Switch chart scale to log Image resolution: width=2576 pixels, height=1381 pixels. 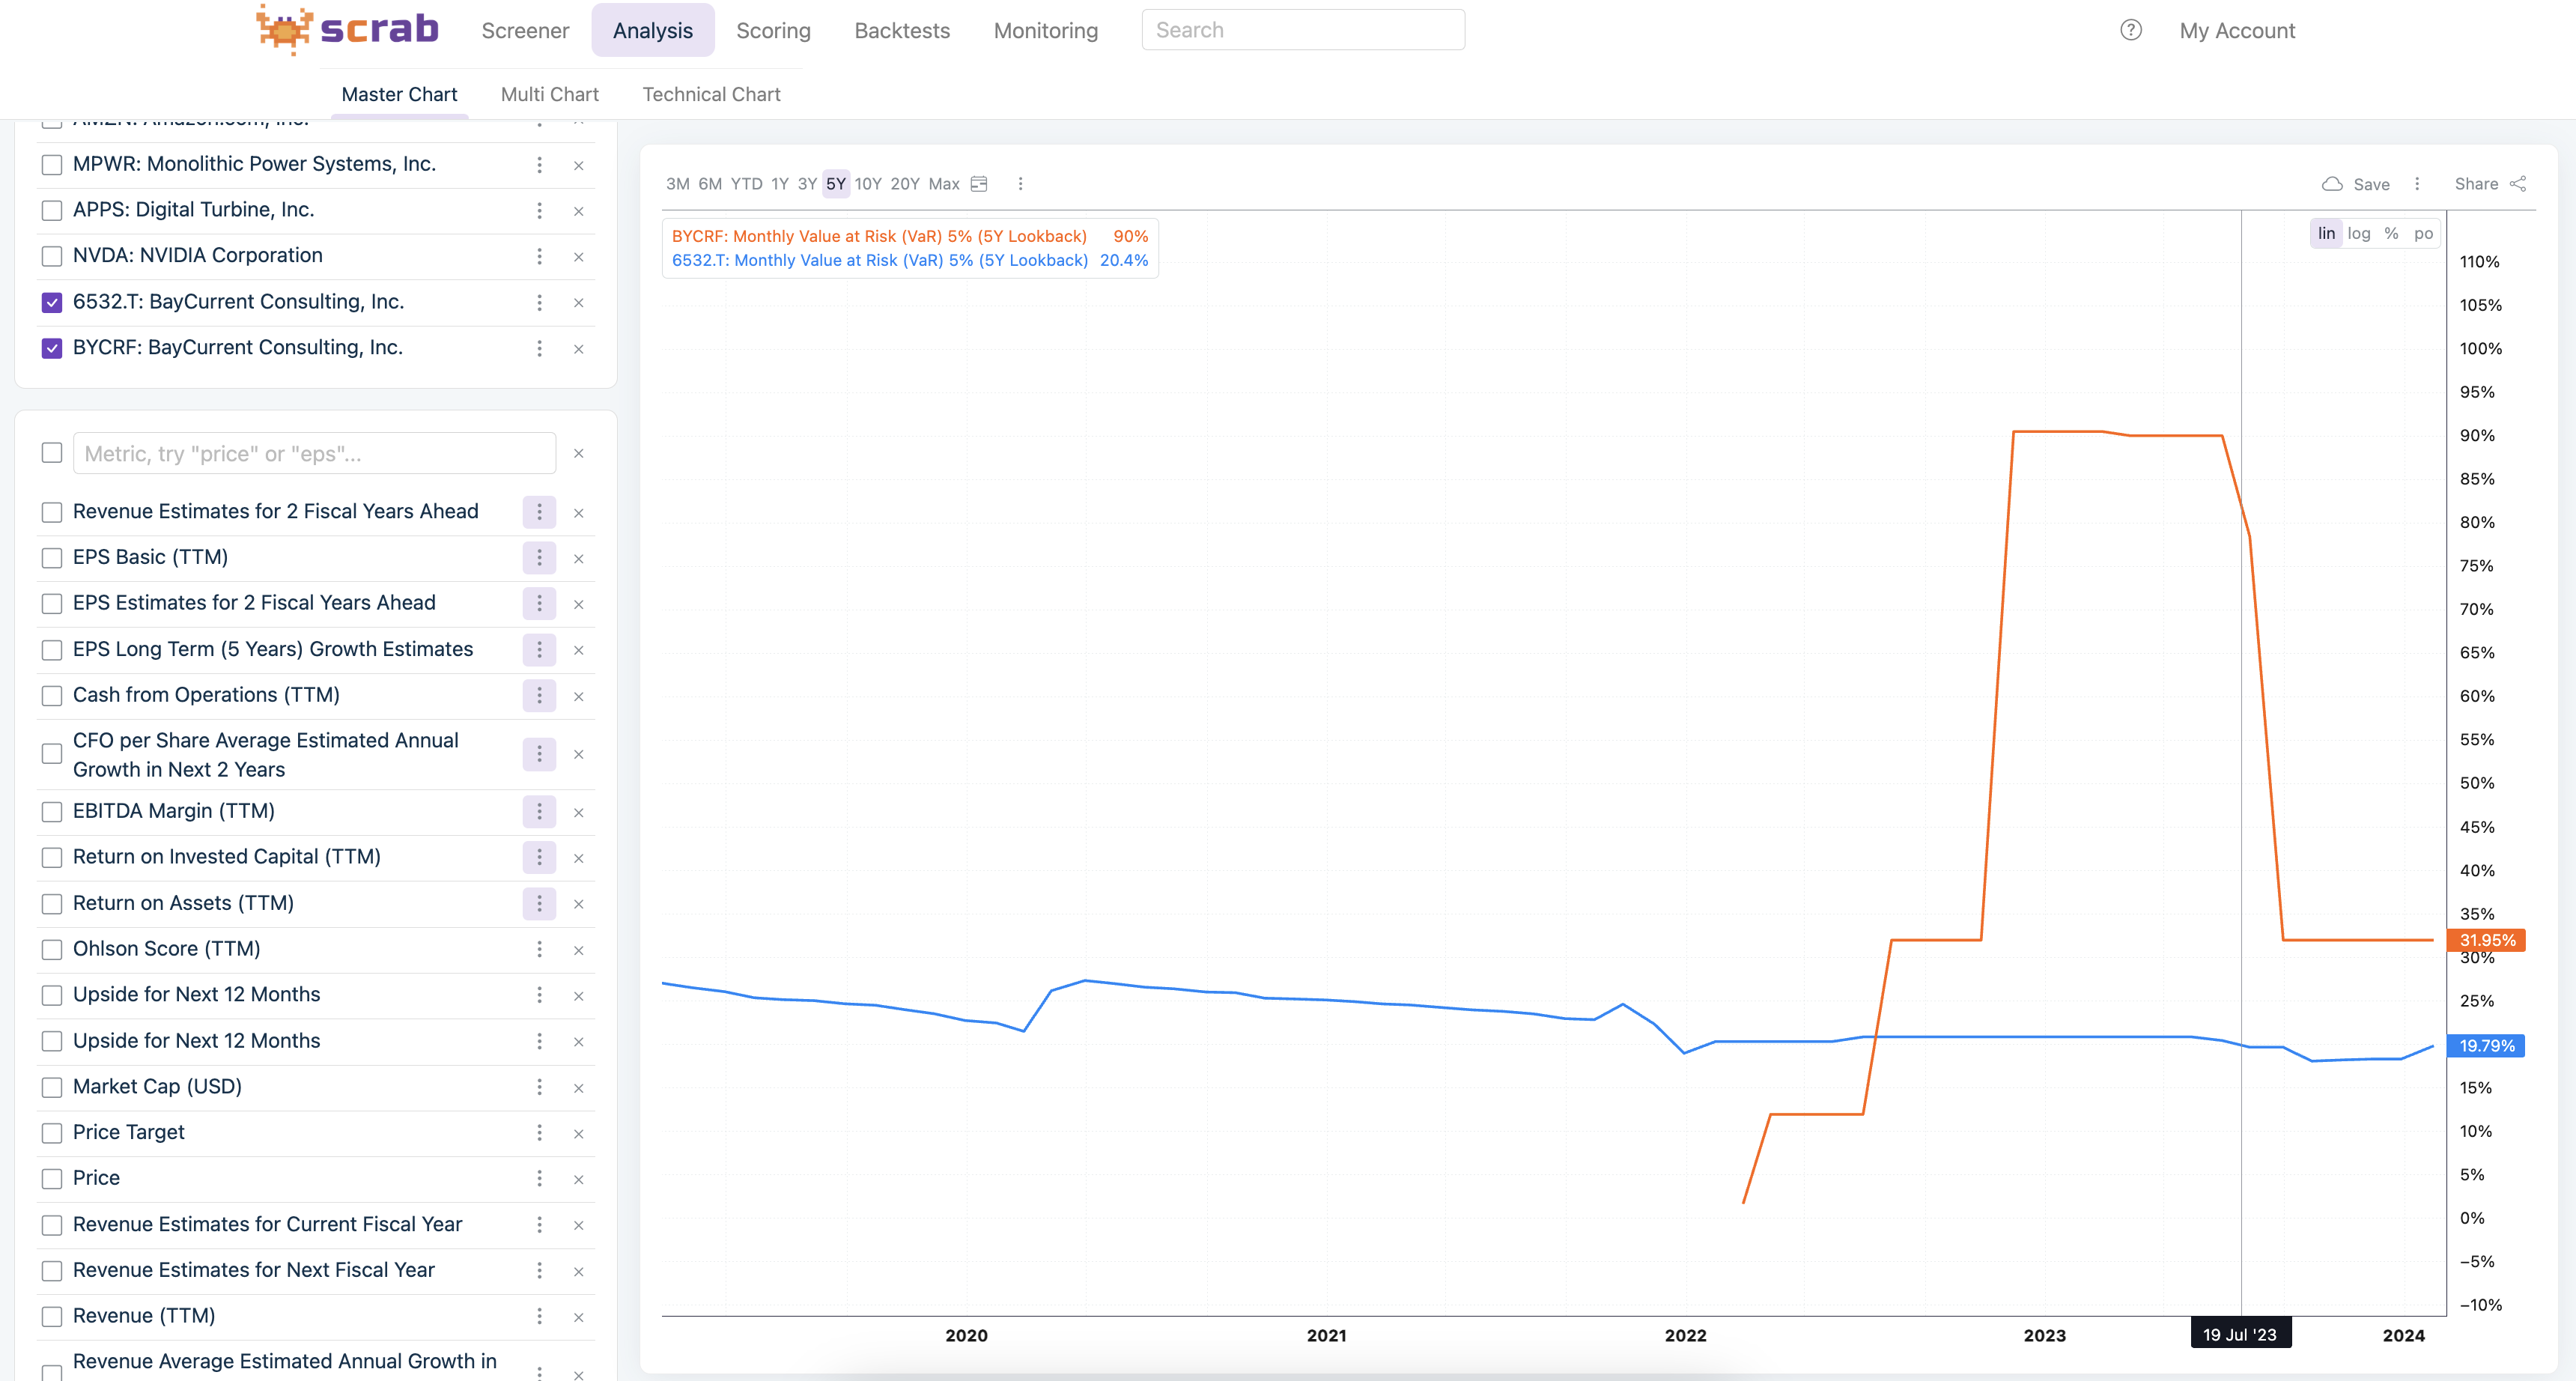(x=2359, y=233)
